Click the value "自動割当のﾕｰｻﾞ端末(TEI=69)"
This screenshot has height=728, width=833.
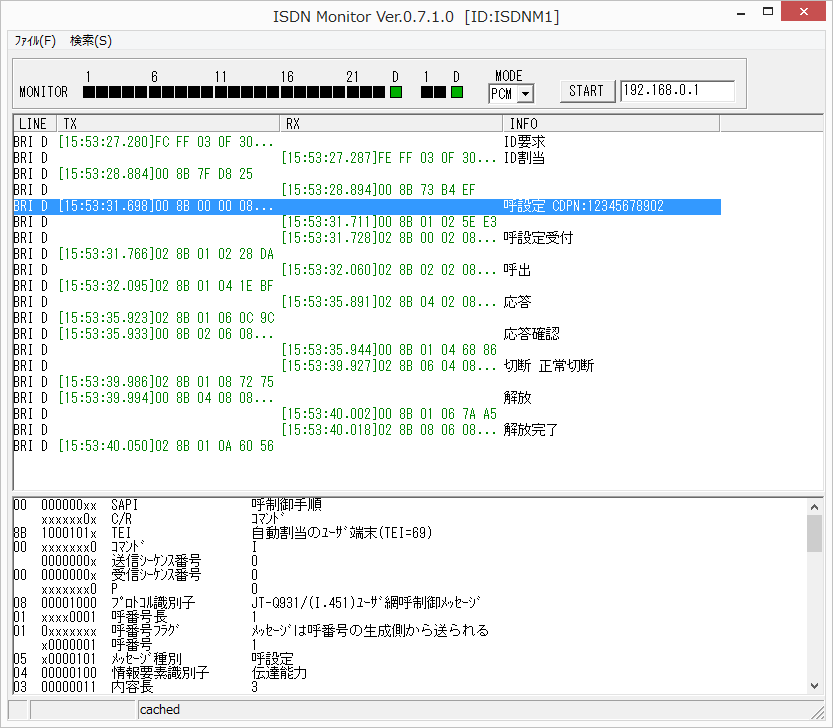coord(342,532)
